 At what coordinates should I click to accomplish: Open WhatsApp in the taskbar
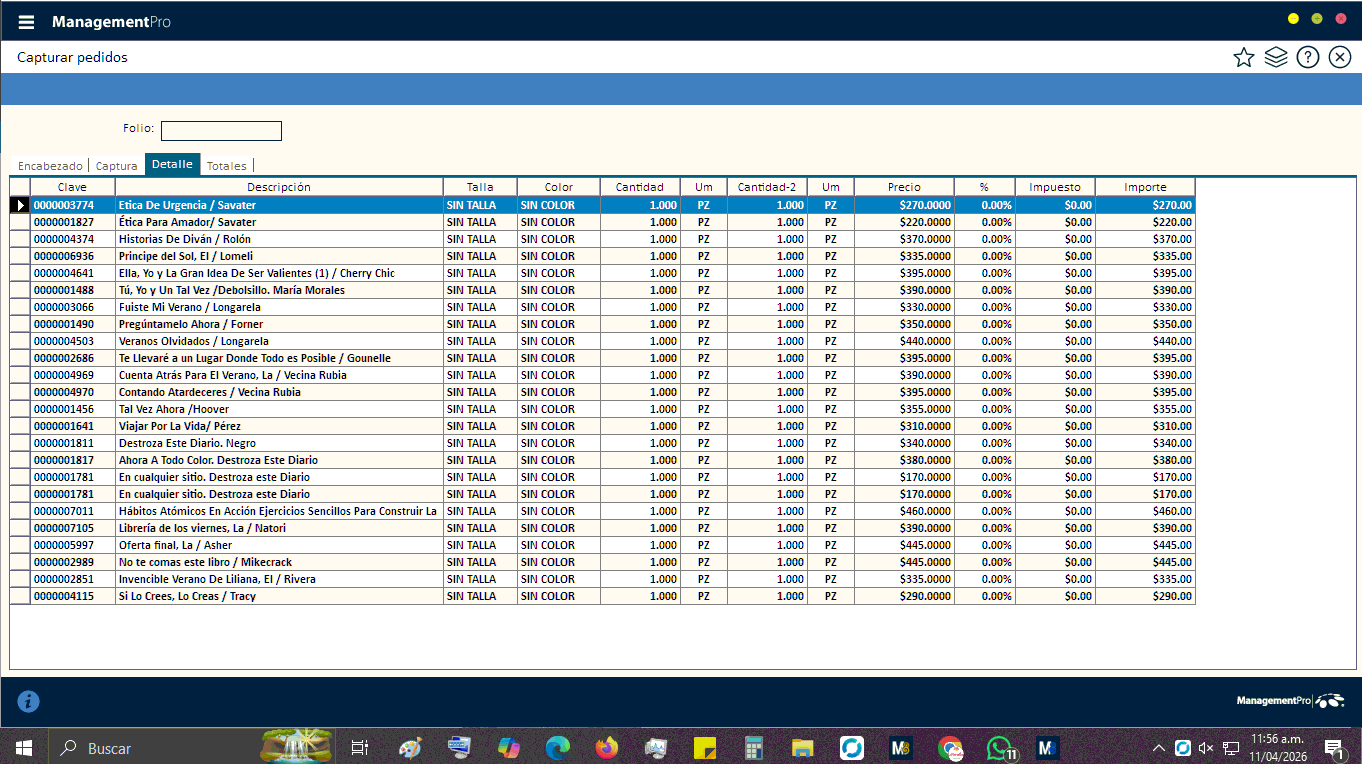pyautogui.click(x=999, y=748)
